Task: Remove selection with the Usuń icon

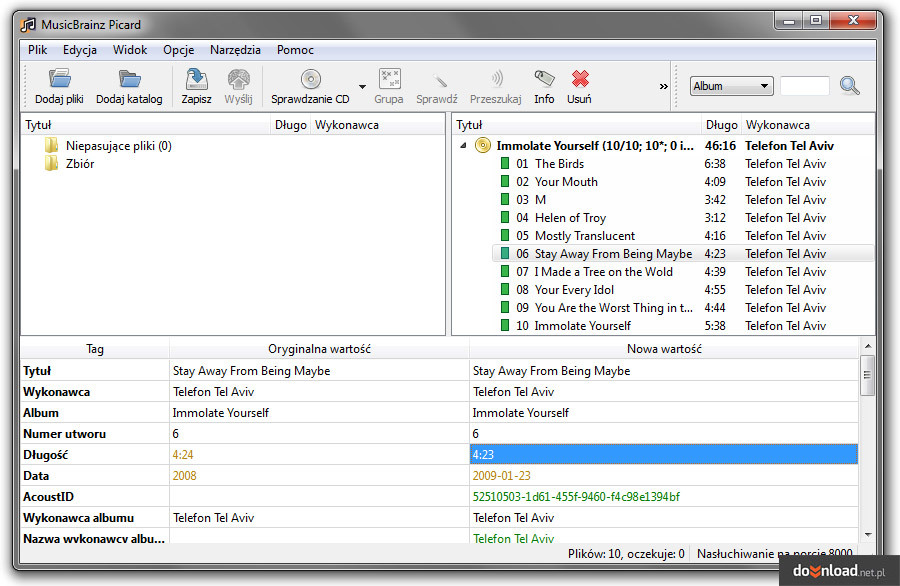Action: [580, 79]
